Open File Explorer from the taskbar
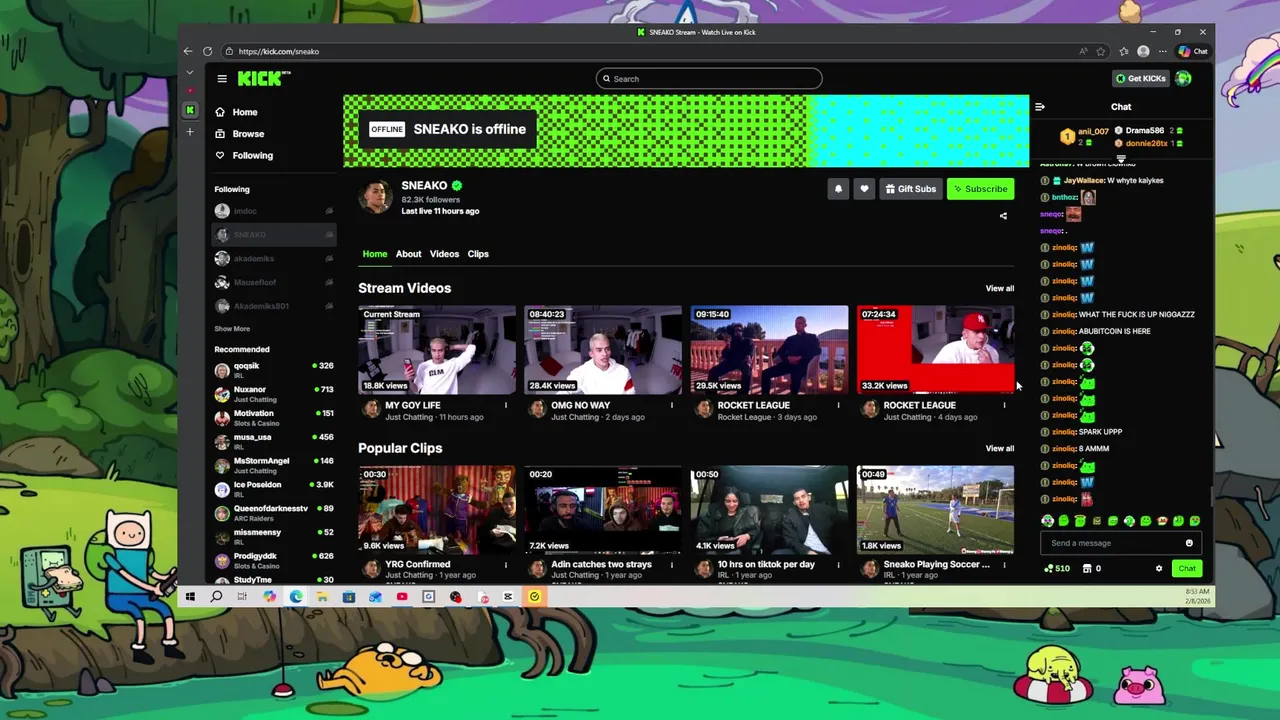Screen dimensions: 1280x720 [x=322, y=597]
